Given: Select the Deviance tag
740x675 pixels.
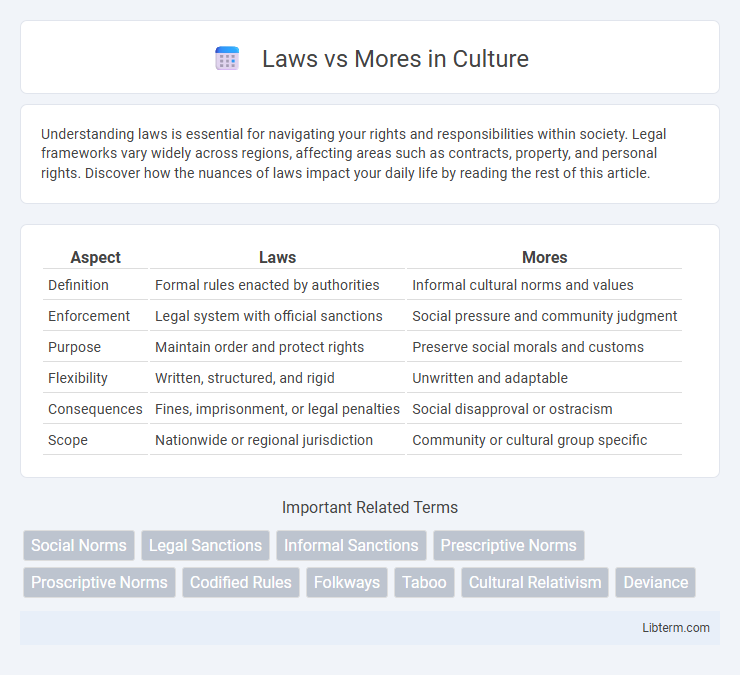Looking at the screenshot, I should (656, 582).
